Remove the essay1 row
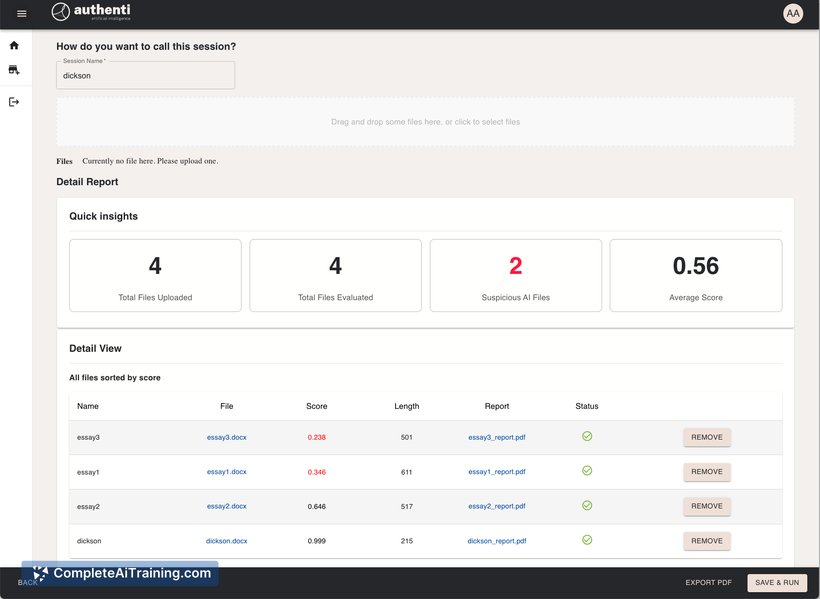Screen dimensions: 820x599 [x=707, y=472]
